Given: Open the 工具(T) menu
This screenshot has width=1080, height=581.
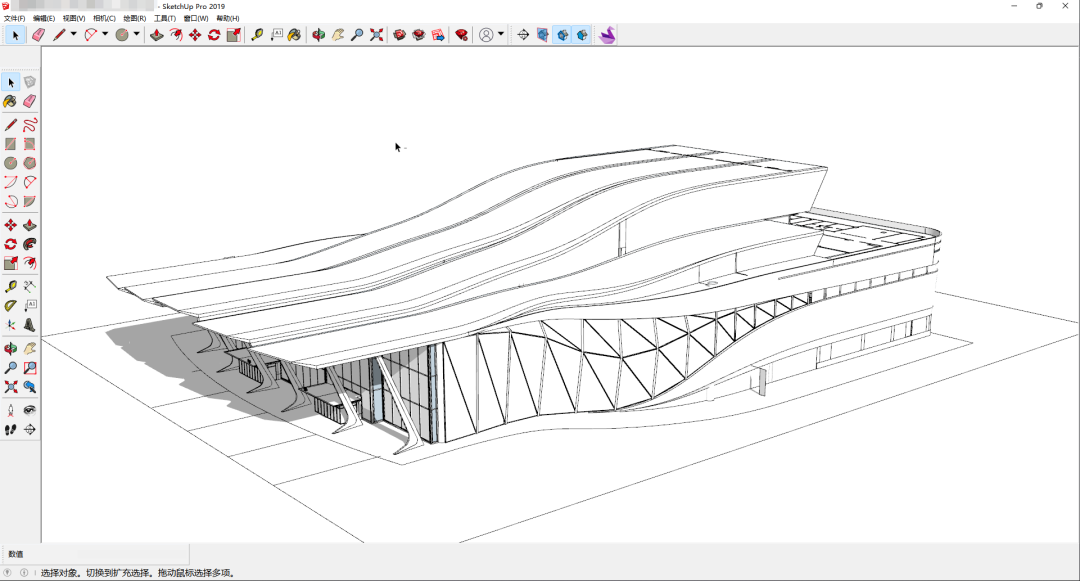Looking at the screenshot, I should (165, 19).
